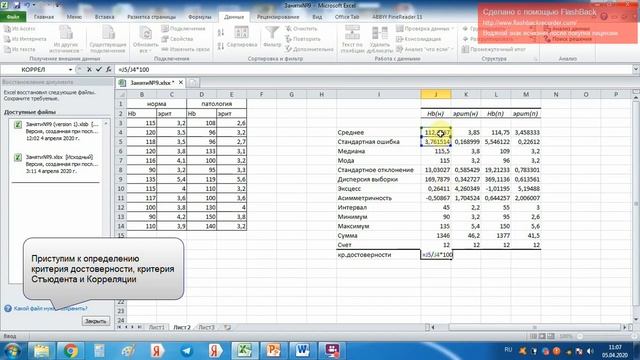Click the Refresh All (Обновить все) icon
The width and height of the screenshot is (640, 360).
[x=145, y=32]
